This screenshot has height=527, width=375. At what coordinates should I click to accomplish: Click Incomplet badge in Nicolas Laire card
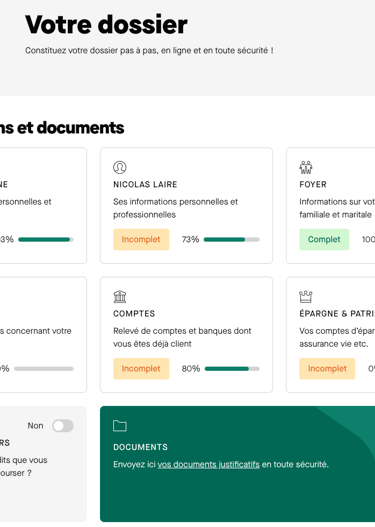click(x=141, y=239)
